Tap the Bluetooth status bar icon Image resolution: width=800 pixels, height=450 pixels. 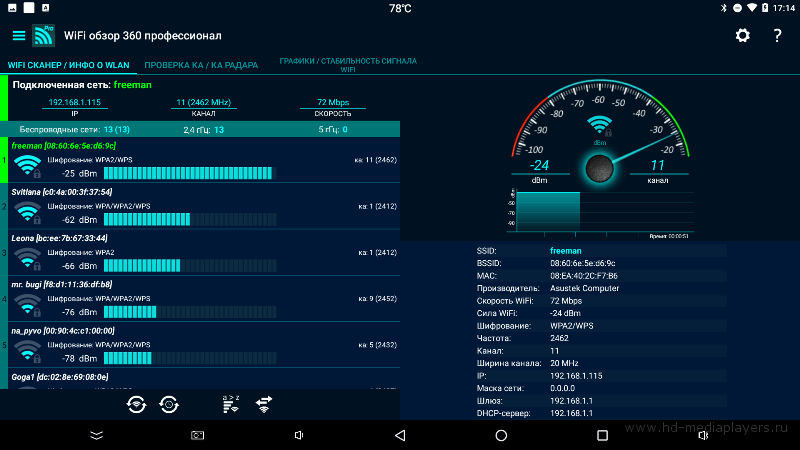[723, 8]
